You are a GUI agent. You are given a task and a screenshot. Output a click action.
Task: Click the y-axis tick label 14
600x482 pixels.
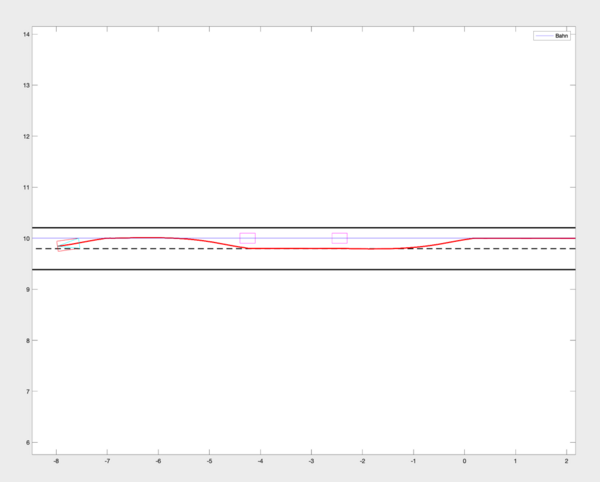click(24, 34)
